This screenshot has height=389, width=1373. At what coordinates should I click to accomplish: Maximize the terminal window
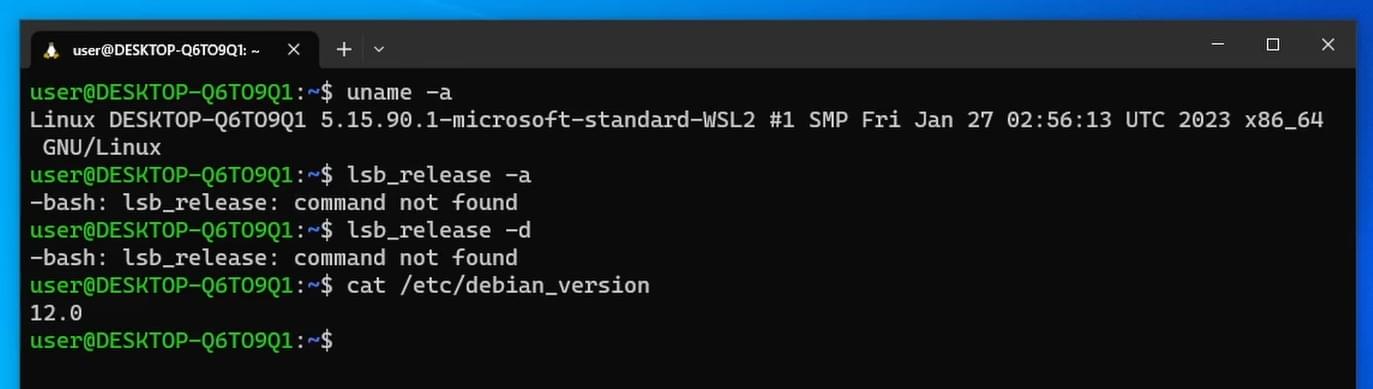tap(1273, 45)
